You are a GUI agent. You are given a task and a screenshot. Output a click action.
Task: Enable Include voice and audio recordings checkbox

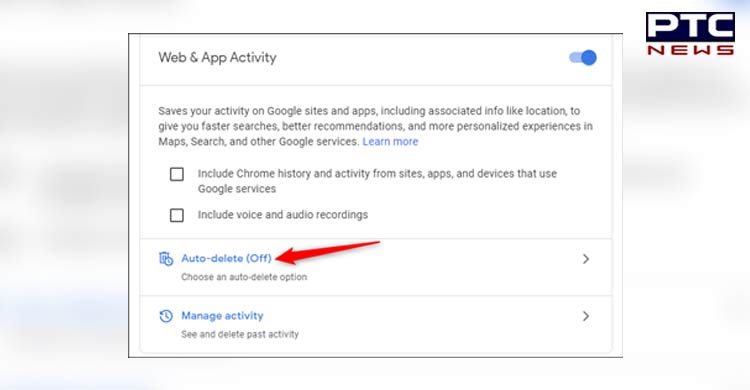point(177,215)
